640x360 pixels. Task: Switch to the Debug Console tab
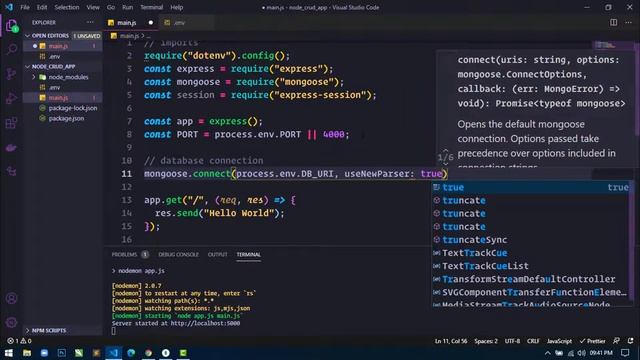click(x=178, y=254)
